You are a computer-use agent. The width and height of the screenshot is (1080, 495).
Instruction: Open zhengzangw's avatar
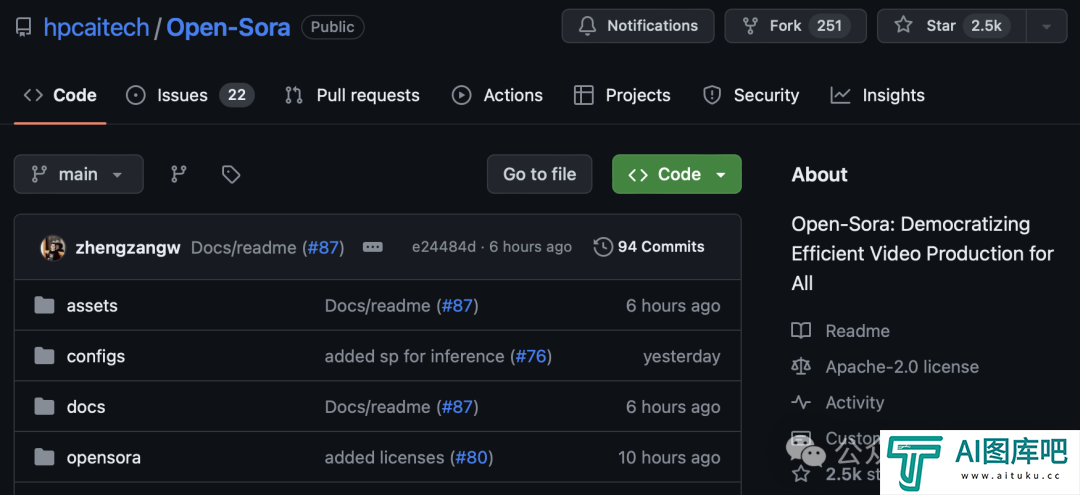tap(53, 247)
